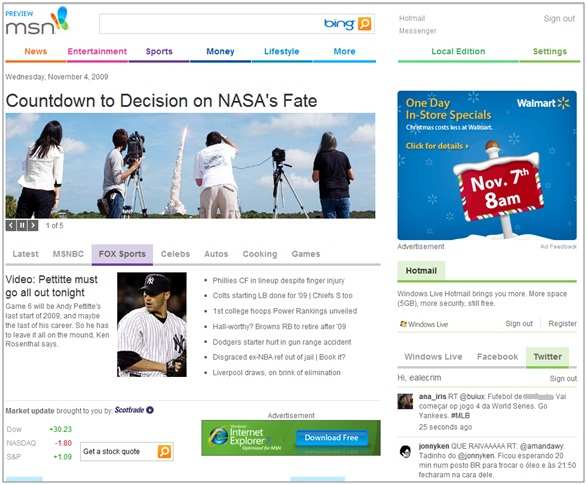Switch to the Windows Live social tab
The width and height of the screenshot is (587, 485).
click(x=433, y=357)
